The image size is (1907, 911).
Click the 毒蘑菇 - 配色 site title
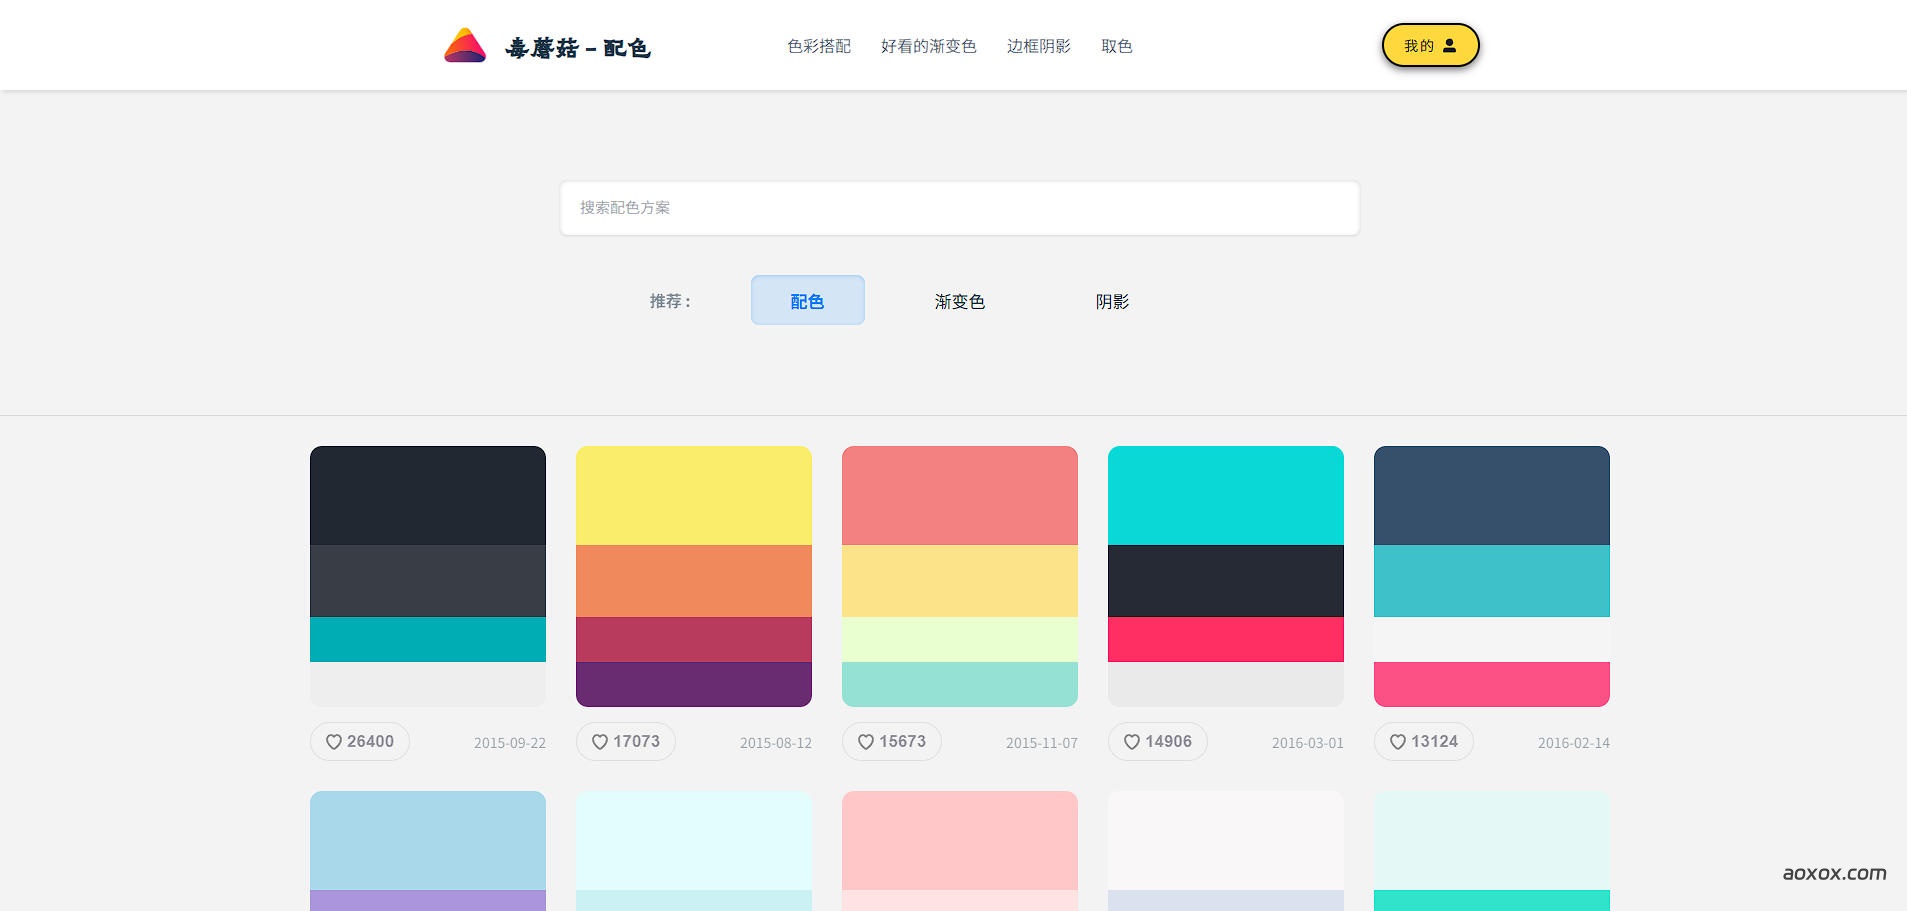point(578,48)
